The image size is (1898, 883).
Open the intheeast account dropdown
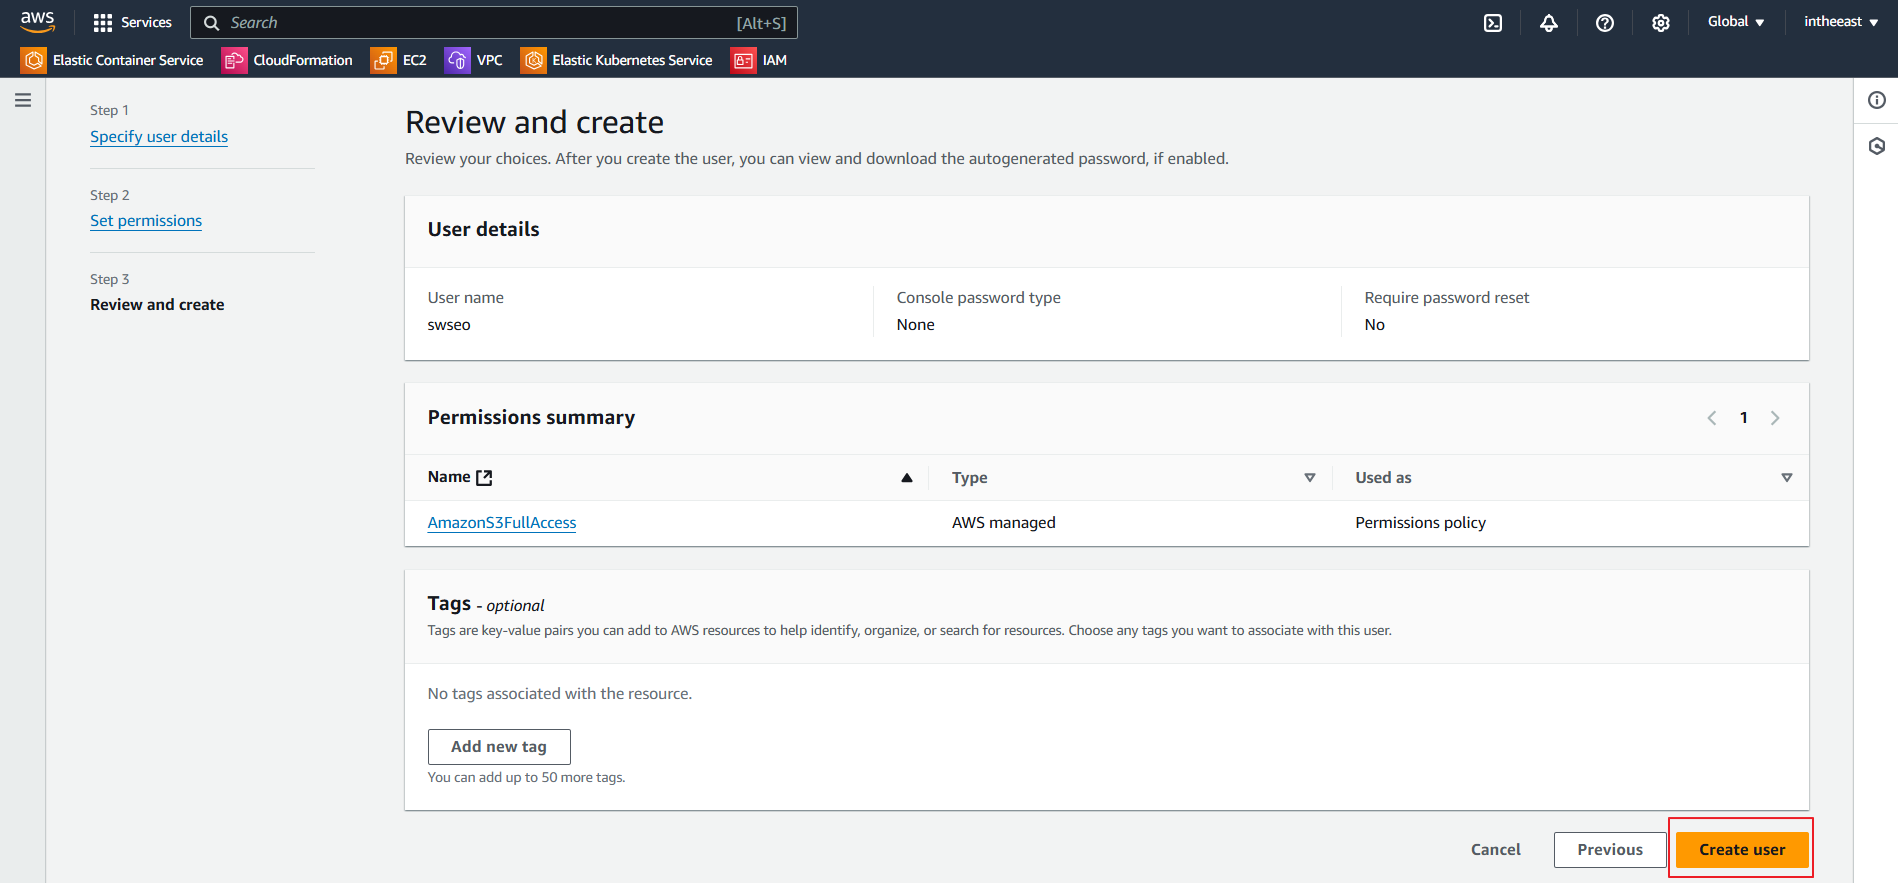1840,22
